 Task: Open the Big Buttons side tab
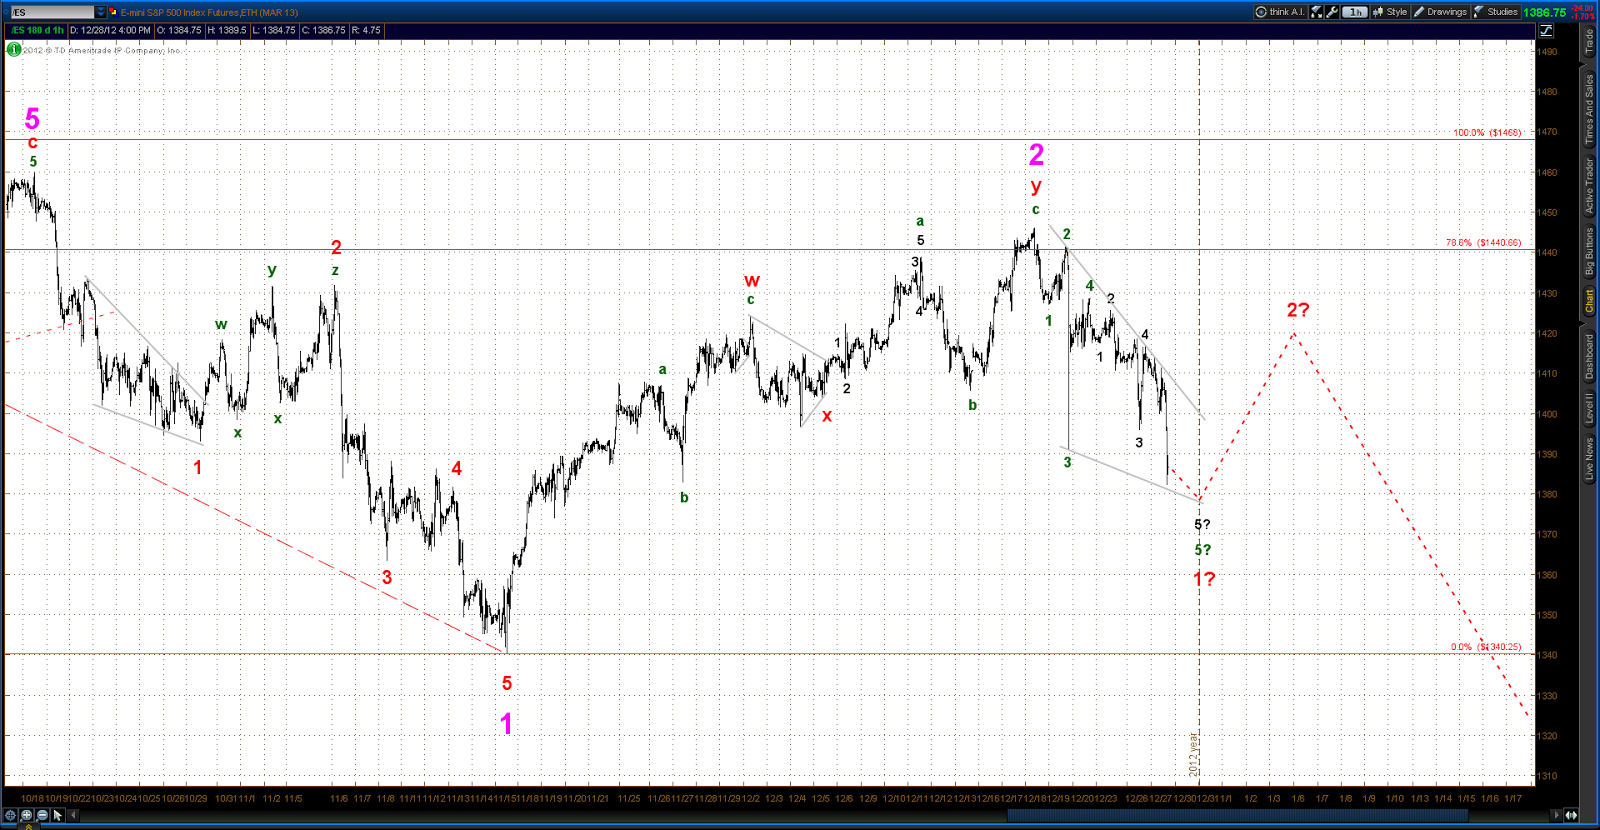(1588, 251)
